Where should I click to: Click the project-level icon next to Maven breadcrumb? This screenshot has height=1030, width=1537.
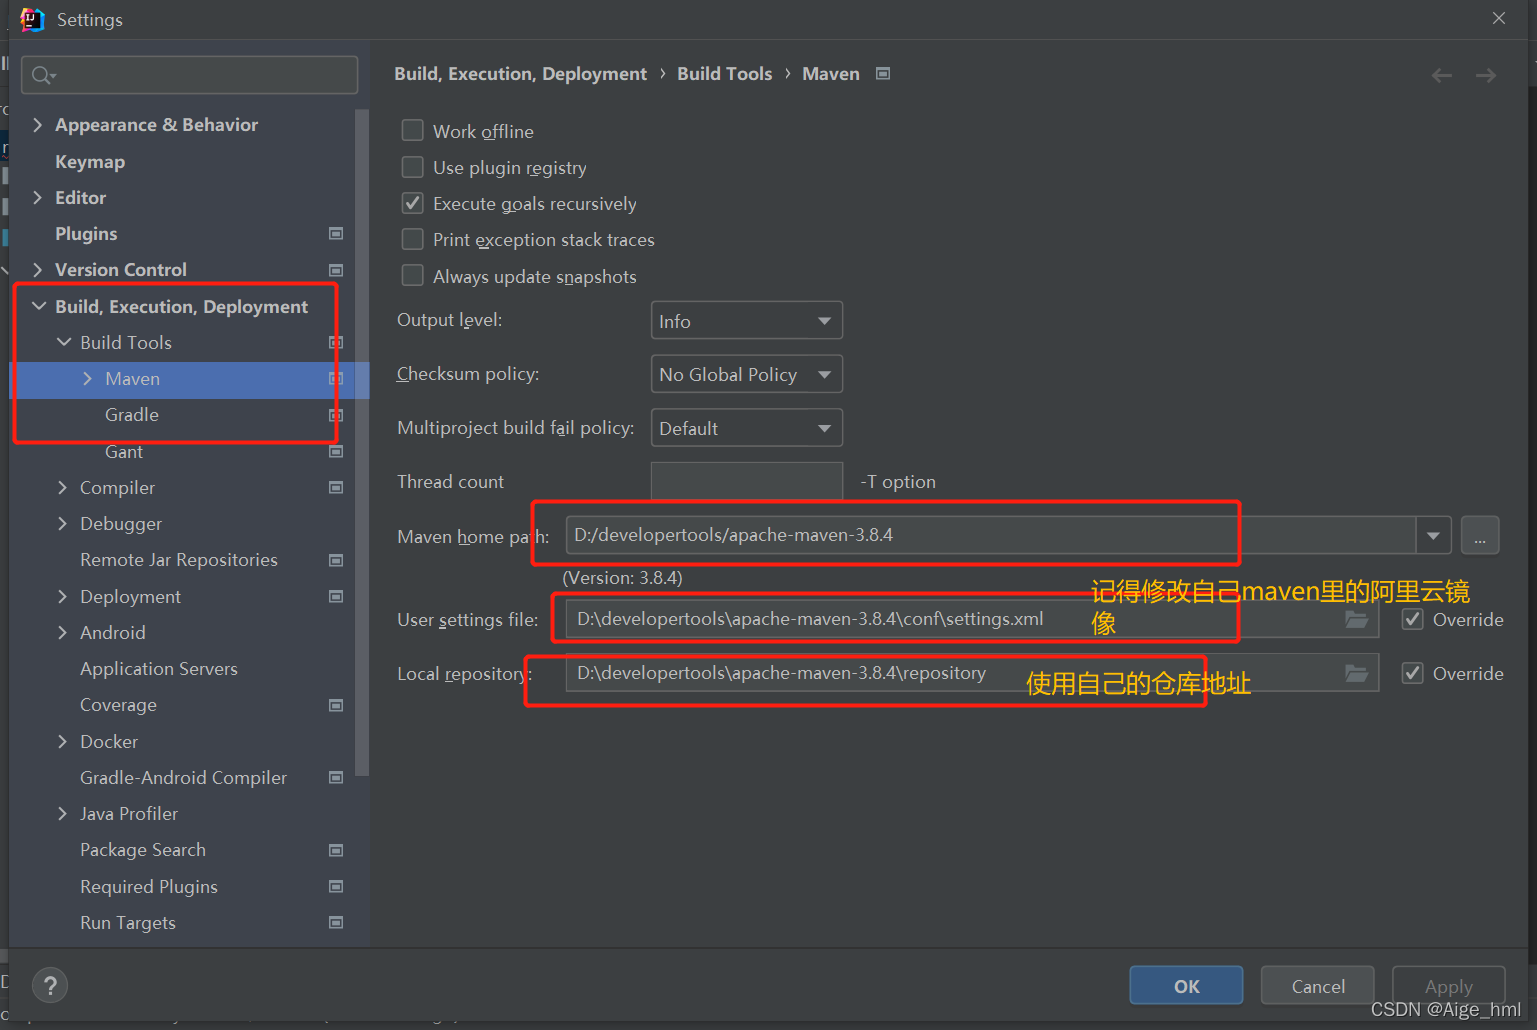883,74
